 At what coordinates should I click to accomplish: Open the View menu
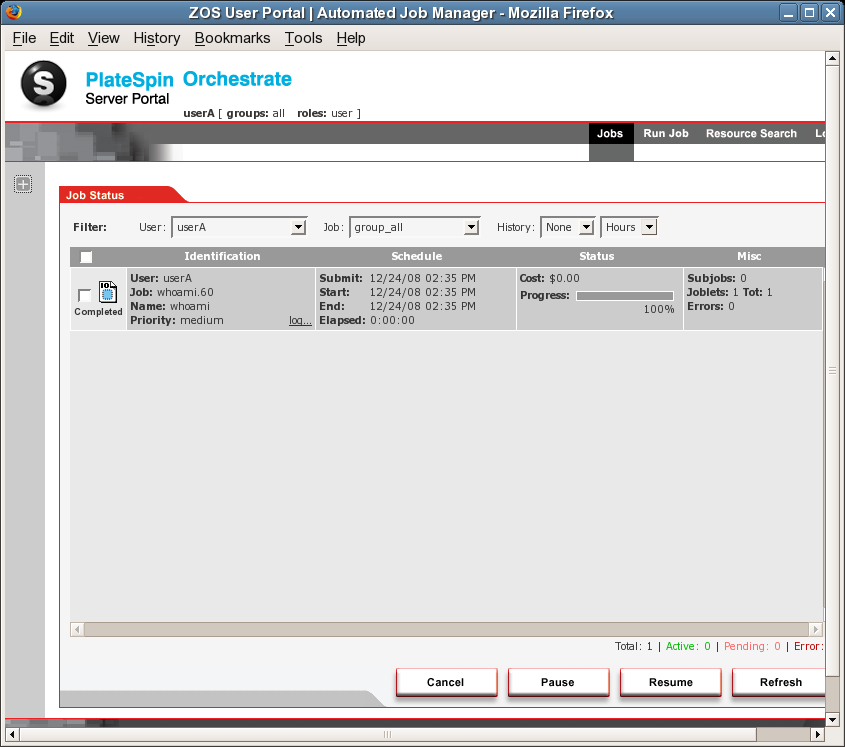pos(103,38)
